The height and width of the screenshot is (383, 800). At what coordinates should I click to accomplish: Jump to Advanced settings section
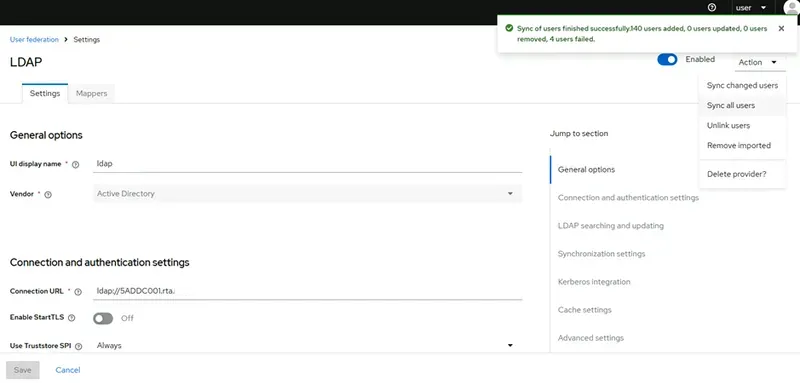591,338
